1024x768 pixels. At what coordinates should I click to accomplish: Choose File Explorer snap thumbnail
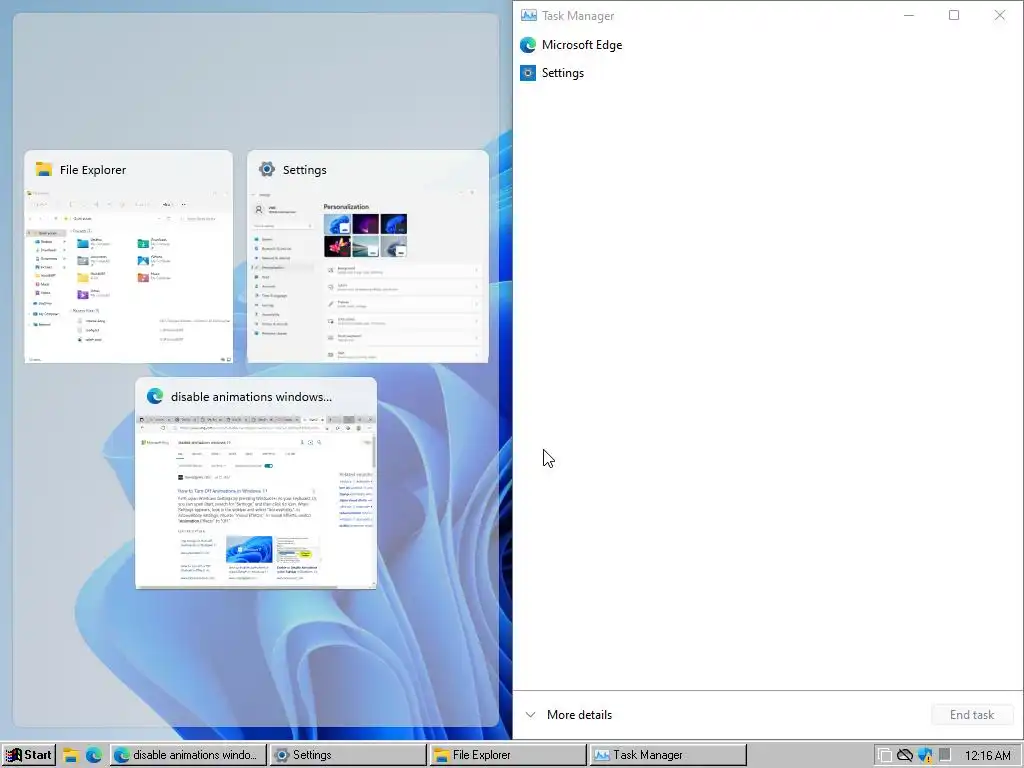[129, 257]
